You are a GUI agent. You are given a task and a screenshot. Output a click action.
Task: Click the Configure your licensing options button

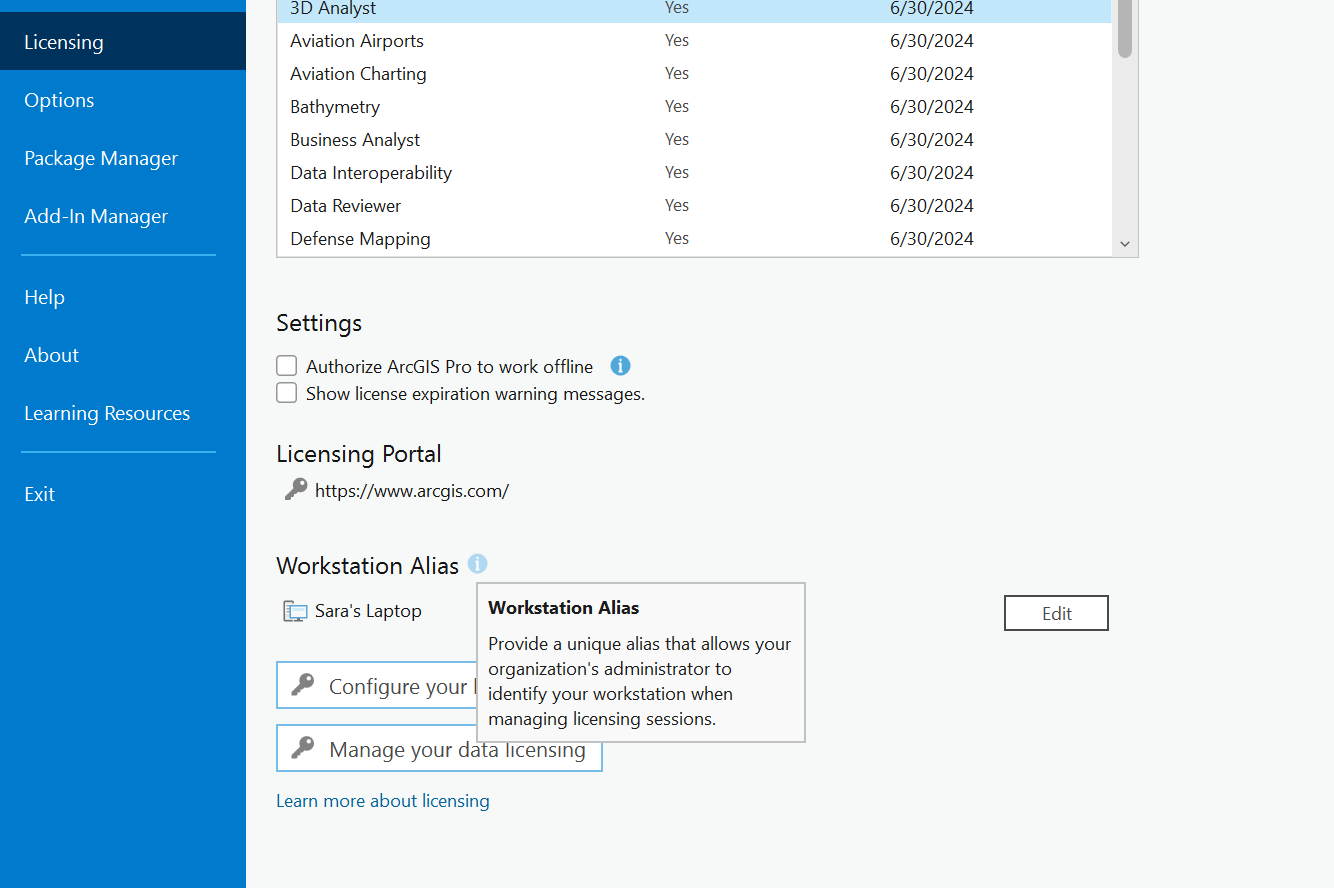pyautogui.click(x=377, y=685)
